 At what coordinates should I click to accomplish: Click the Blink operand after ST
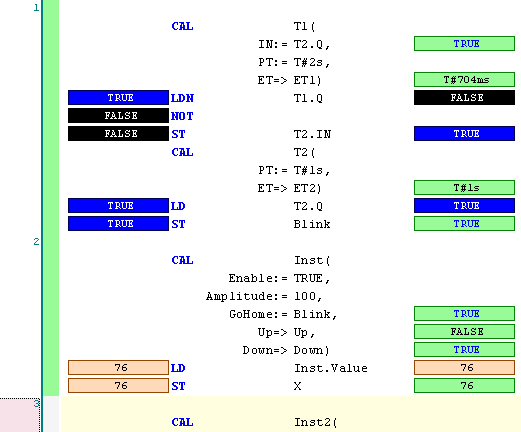[312, 224]
